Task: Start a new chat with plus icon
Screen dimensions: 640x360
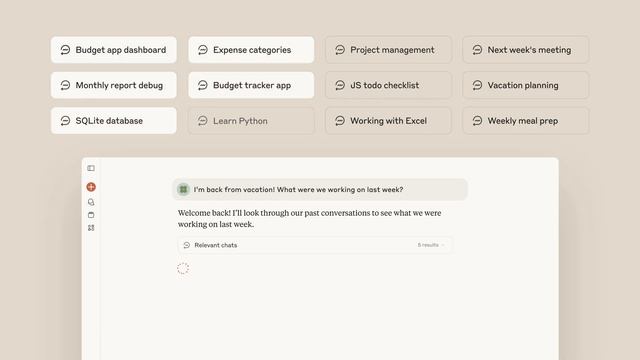Action: (x=91, y=187)
